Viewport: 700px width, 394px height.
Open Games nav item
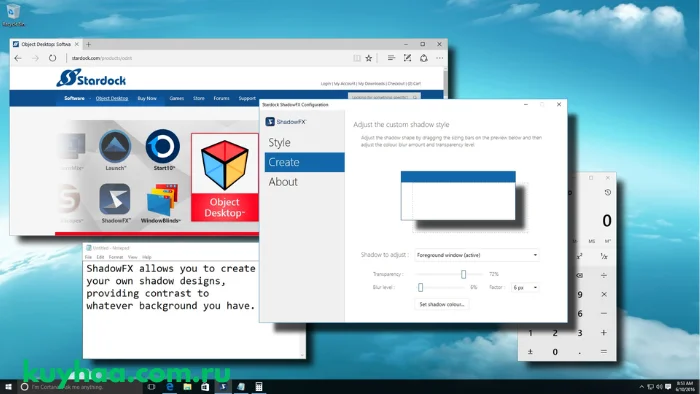176,98
